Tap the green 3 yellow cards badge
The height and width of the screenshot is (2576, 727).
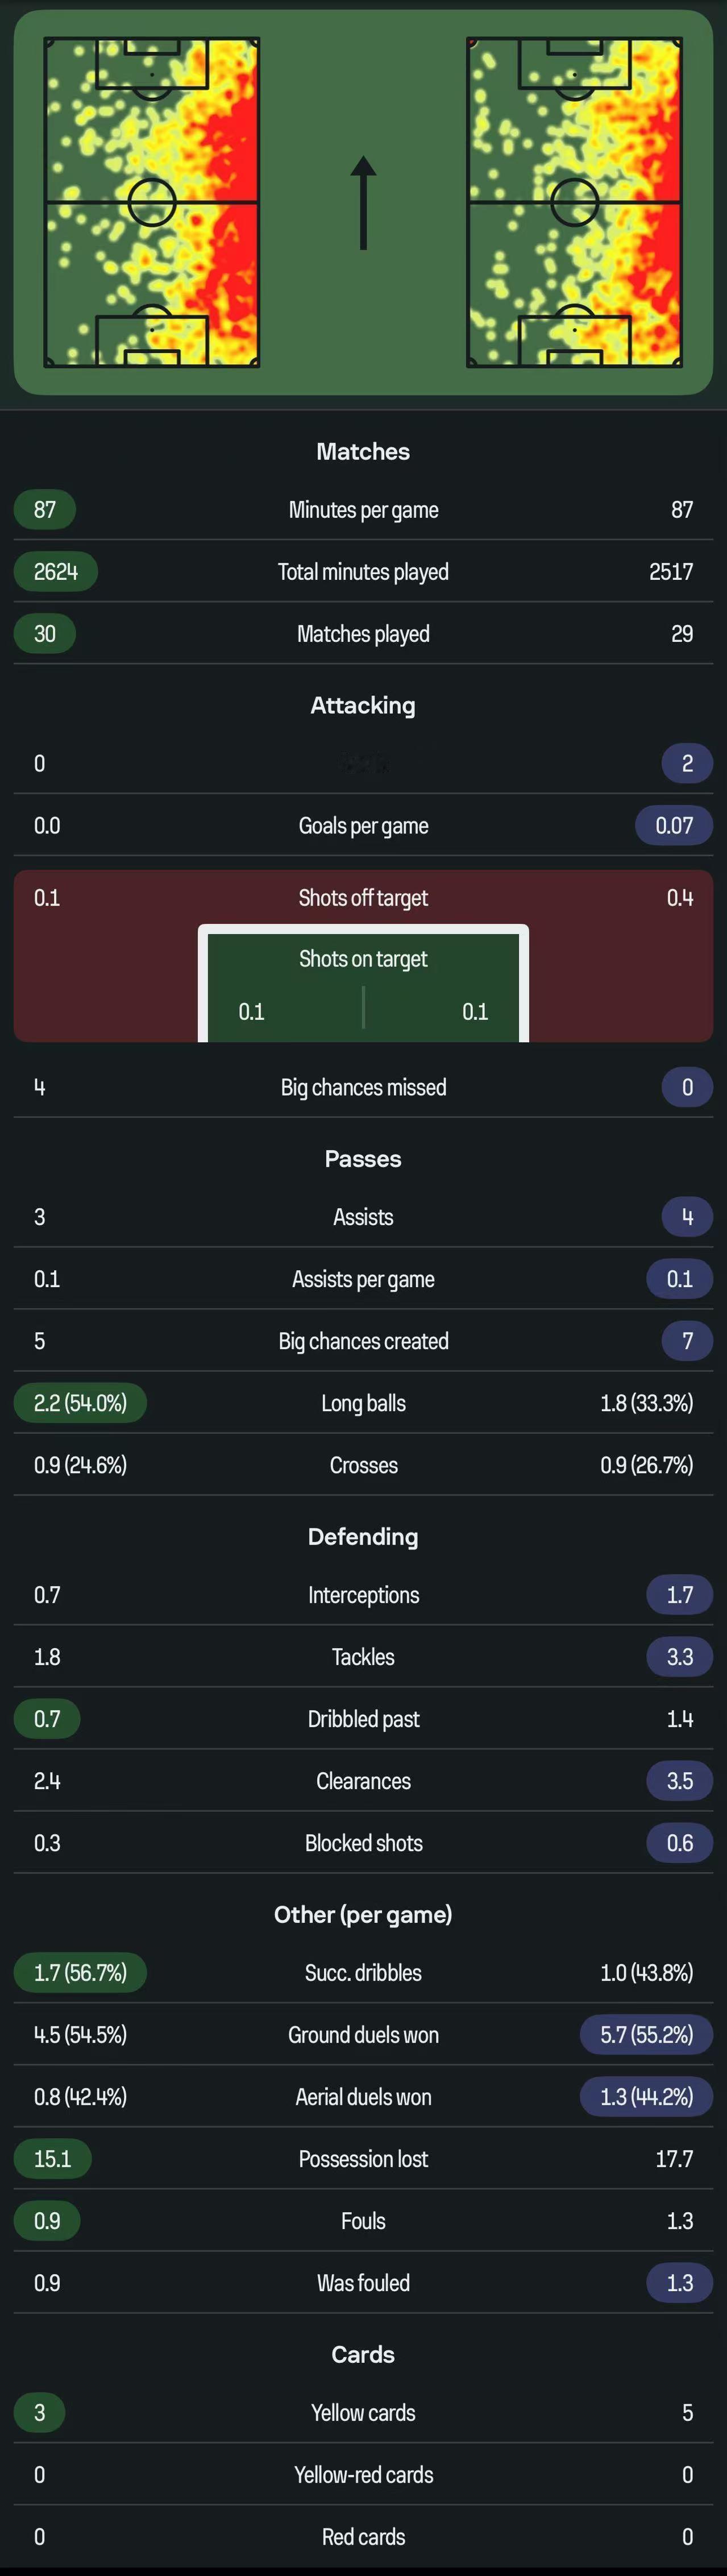[40, 2413]
